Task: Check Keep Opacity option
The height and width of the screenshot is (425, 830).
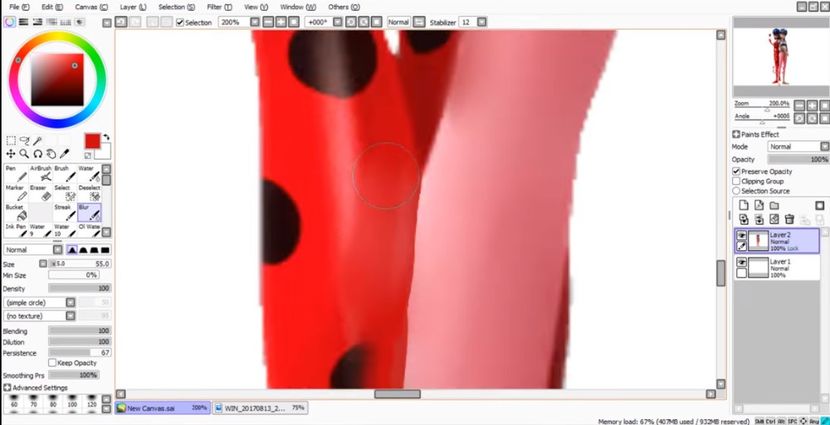Action: tap(52, 363)
